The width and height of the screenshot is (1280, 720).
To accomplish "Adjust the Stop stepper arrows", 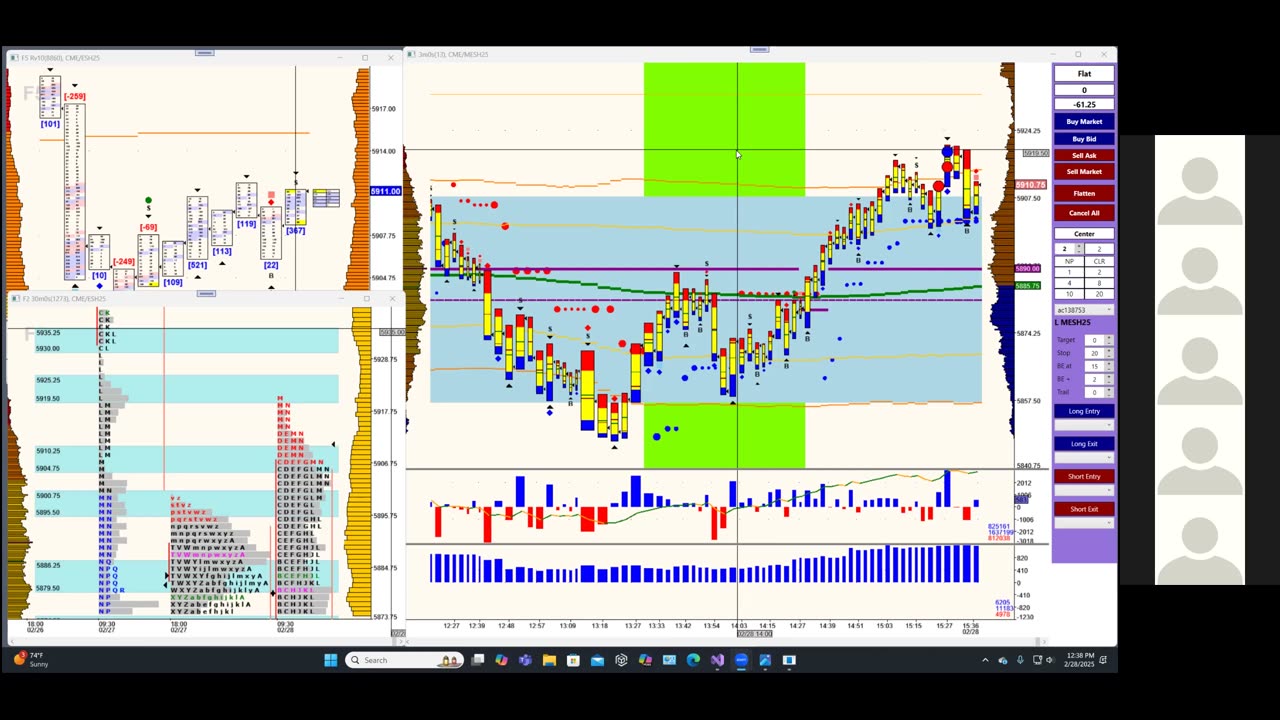I will click(x=1109, y=353).
